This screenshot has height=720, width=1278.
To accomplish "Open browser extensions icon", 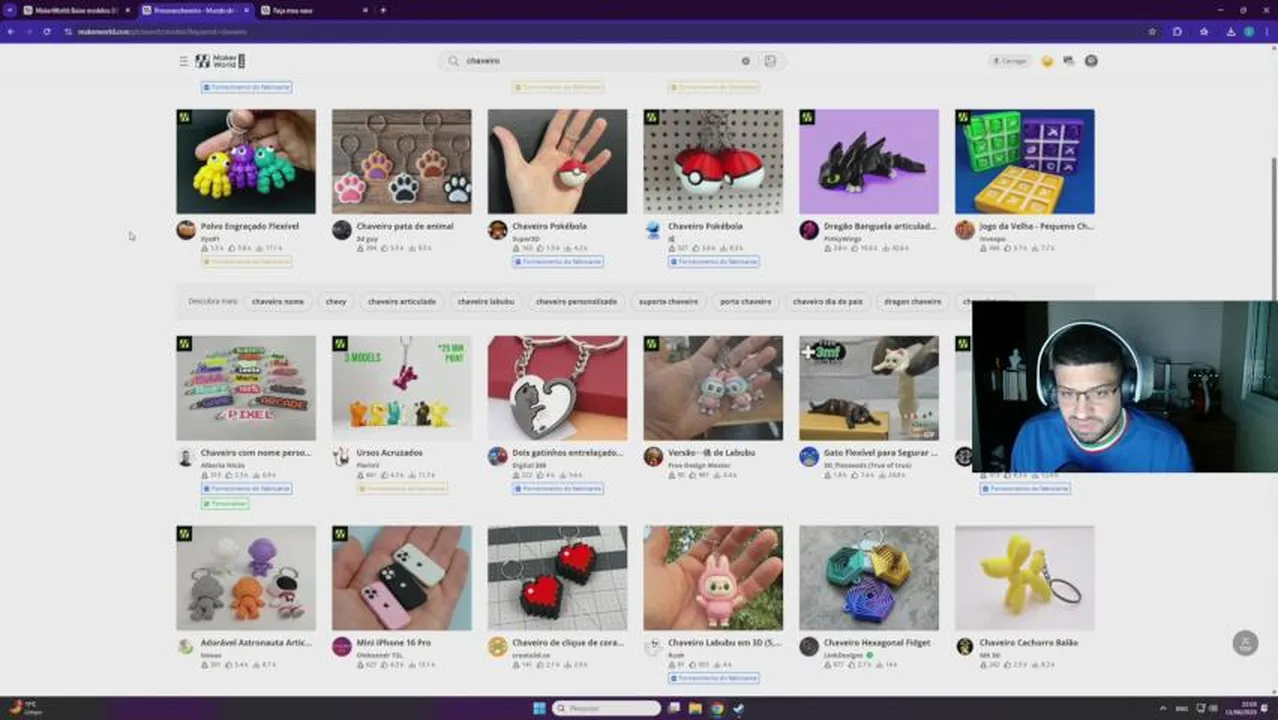I will tap(1177, 32).
